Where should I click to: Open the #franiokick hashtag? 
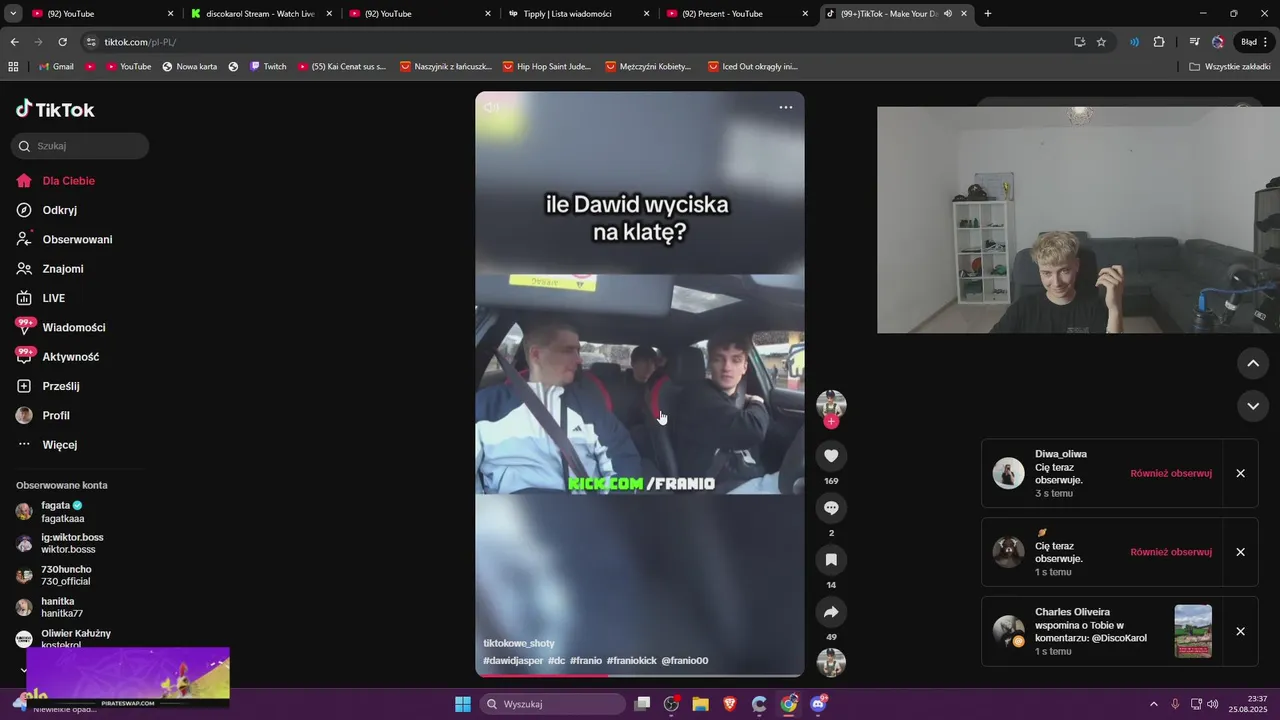click(x=631, y=661)
